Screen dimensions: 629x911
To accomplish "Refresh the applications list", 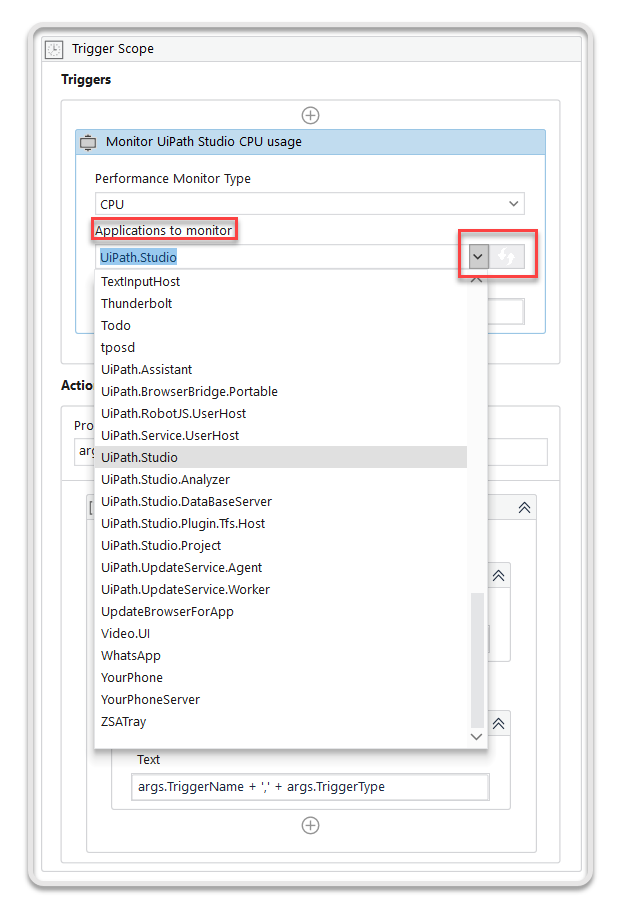I will click(506, 256).
